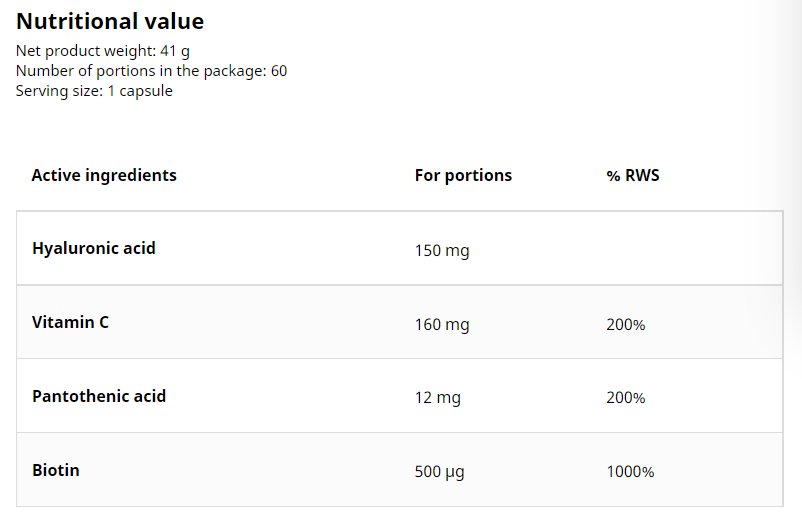Select the Net product weight line
802x522 pixels.
coord(103,51)
